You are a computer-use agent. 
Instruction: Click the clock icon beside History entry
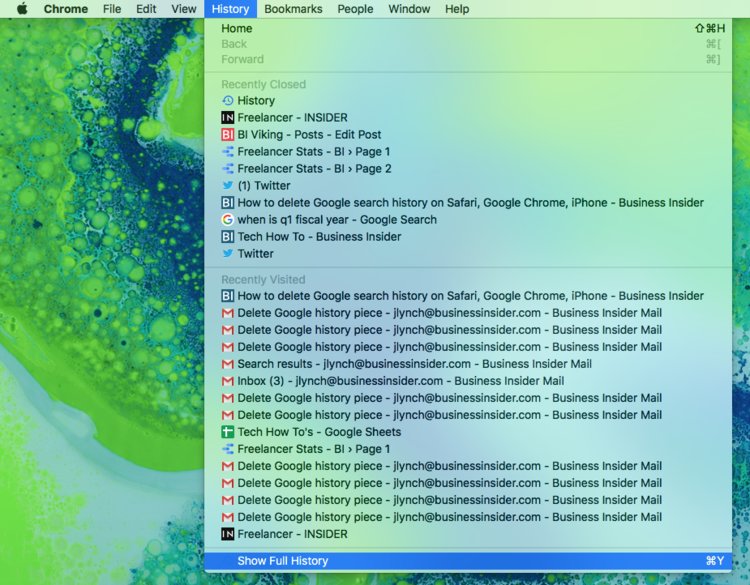227,101
